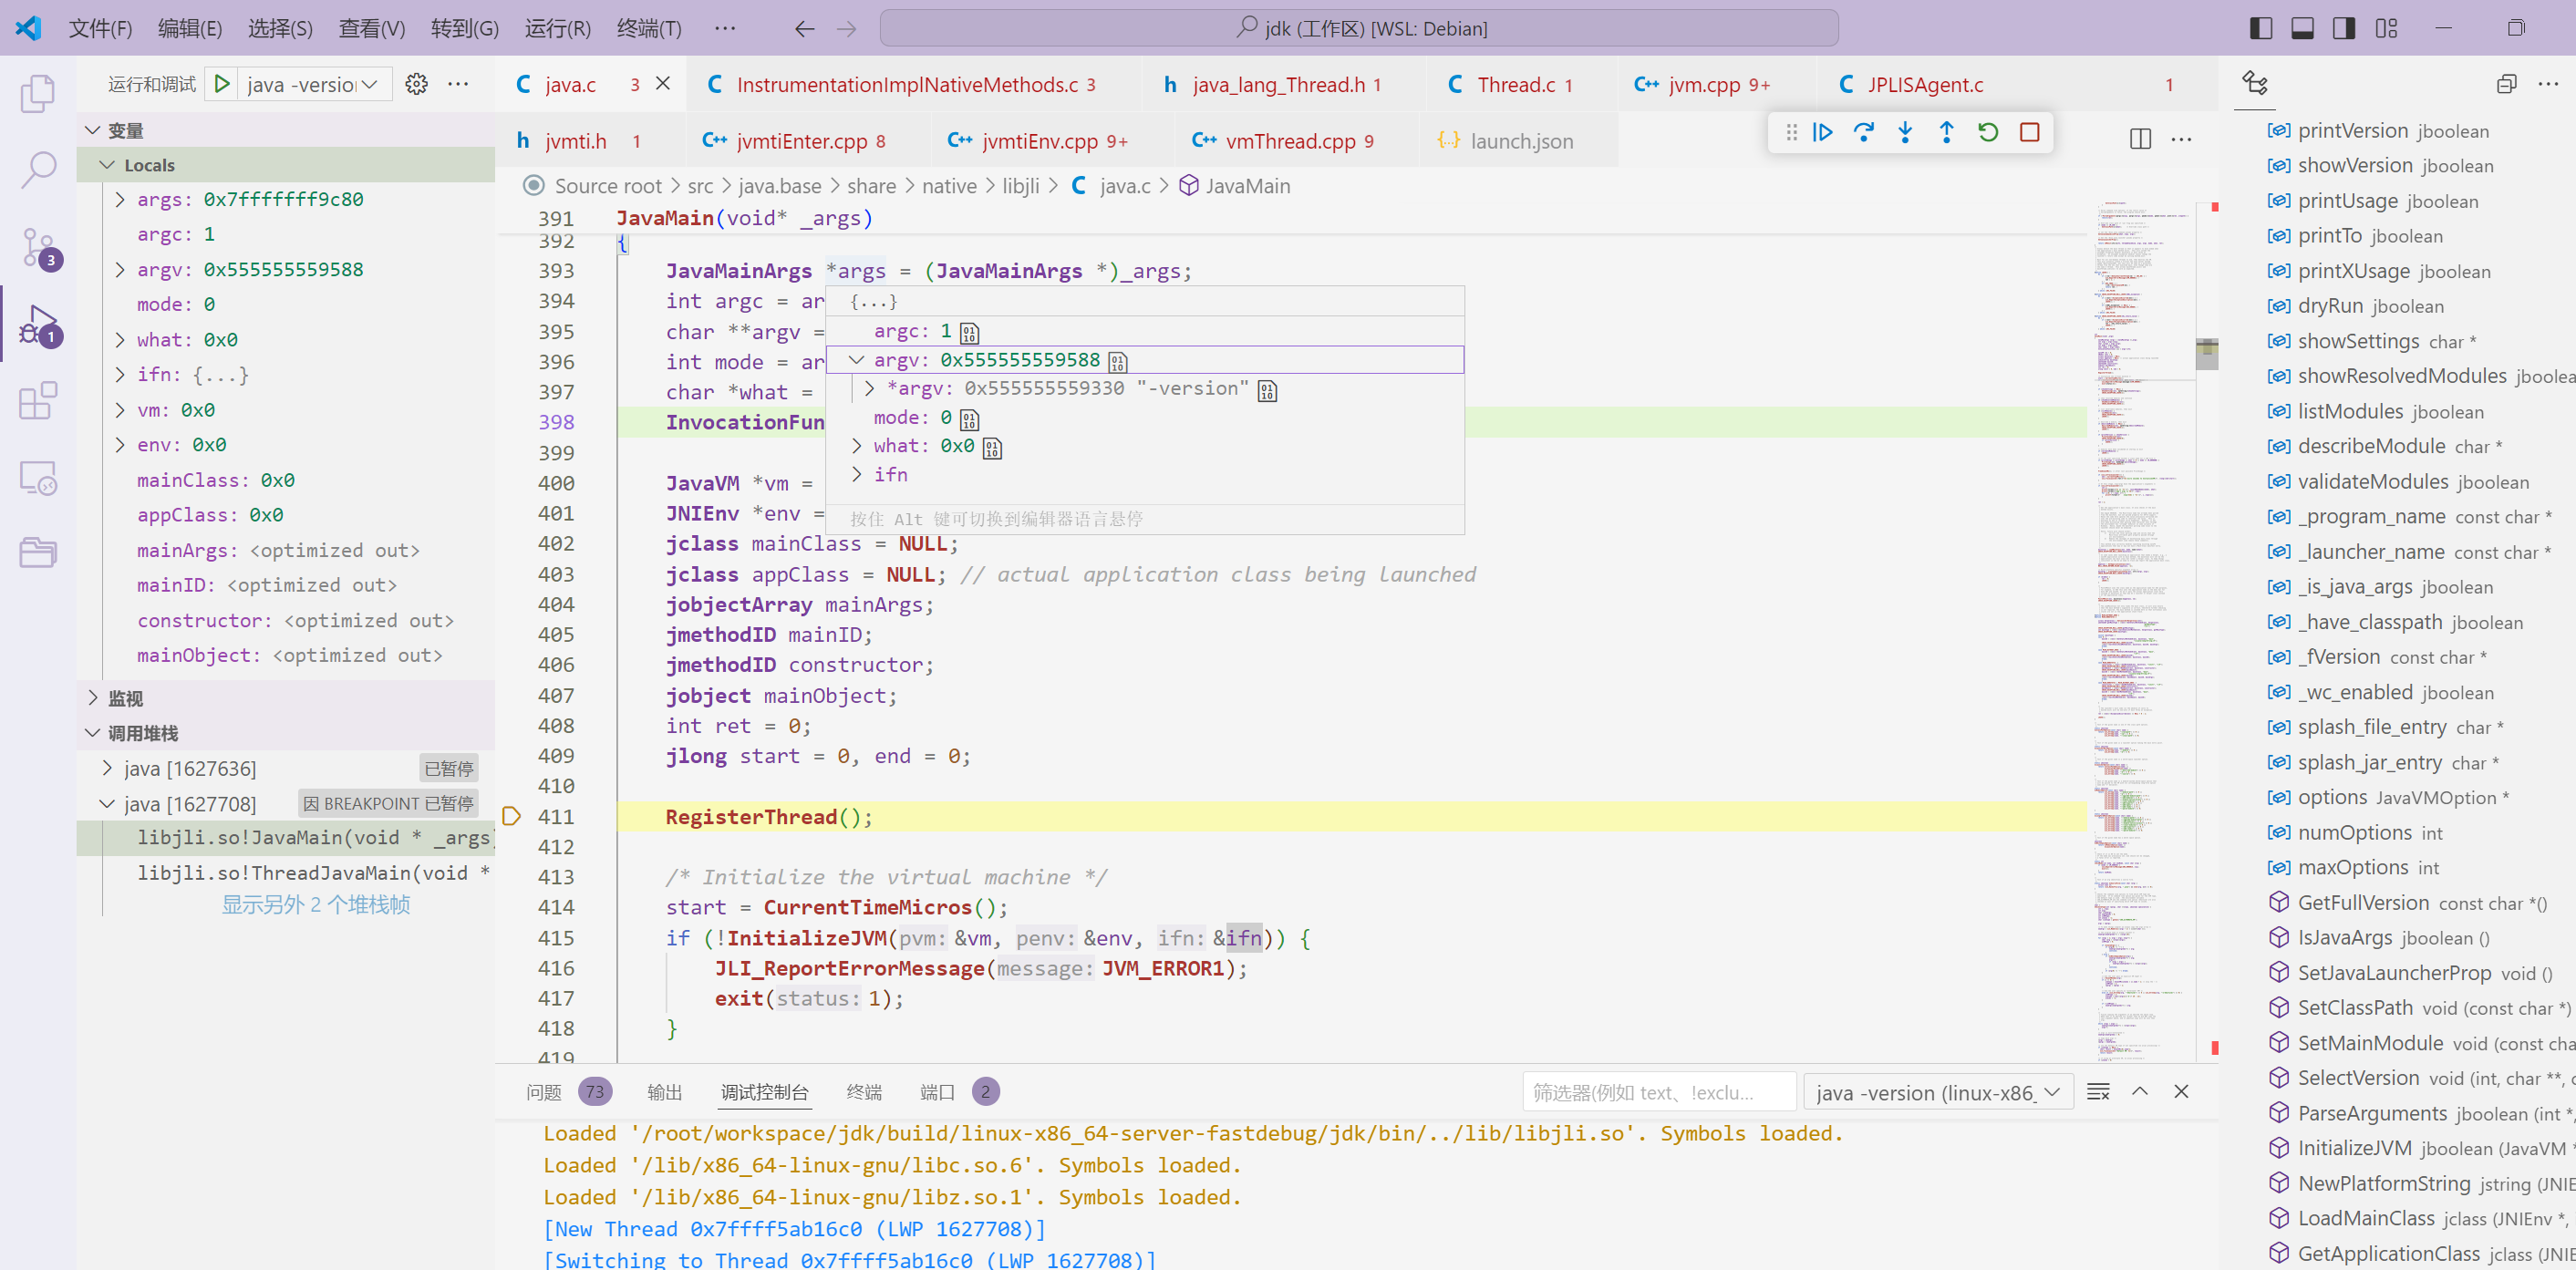The image size is (2576, 1270).
Task: Open the 文件(F) menu
Action: [100, 28]
